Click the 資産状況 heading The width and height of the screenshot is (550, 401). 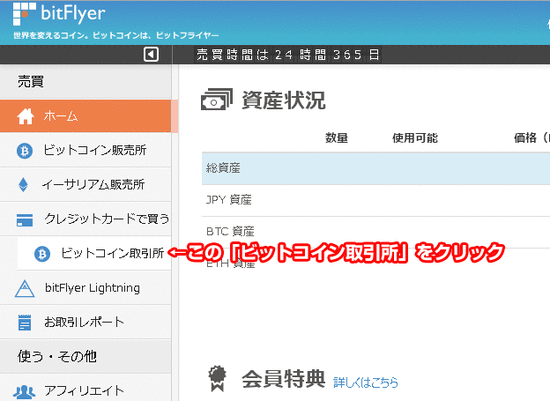click(x=283, y=100)
